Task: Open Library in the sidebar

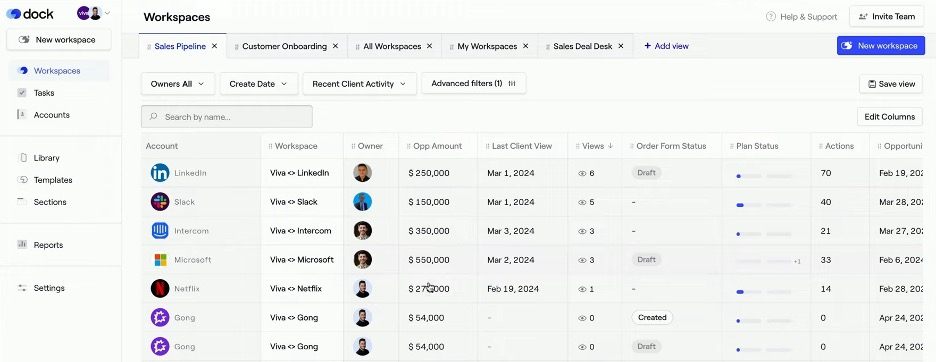Action: tap(46, 158)
